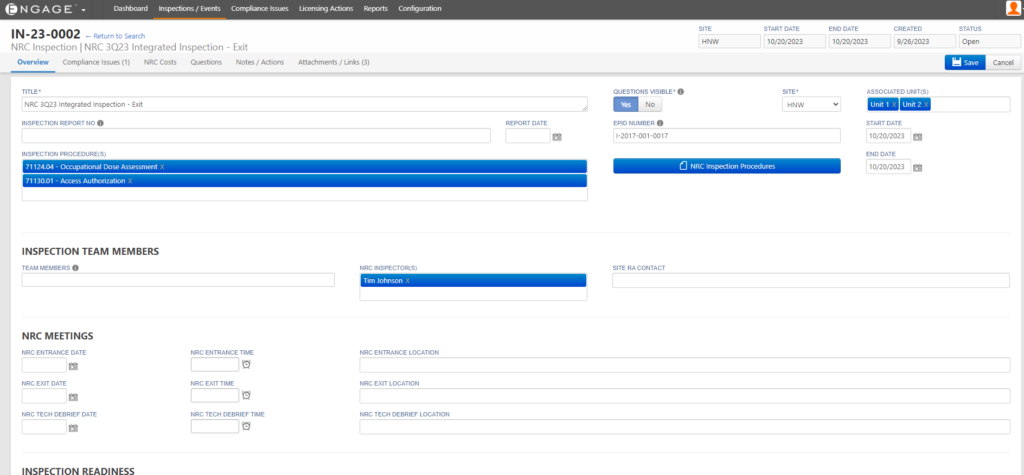Open NRC Tech Debrief Date calendar

[73, 428]
